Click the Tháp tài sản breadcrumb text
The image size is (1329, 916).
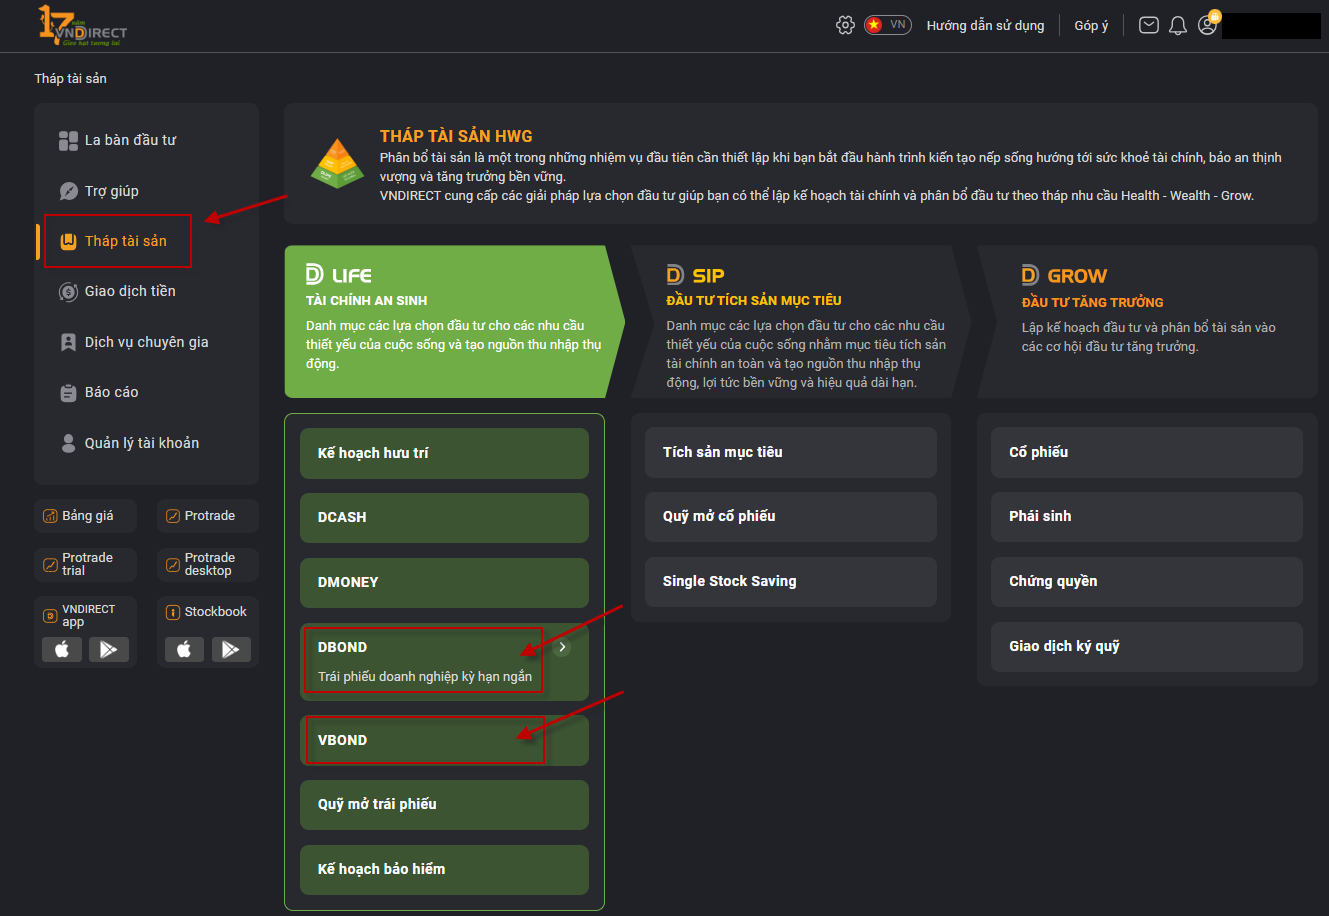[70, 79]
